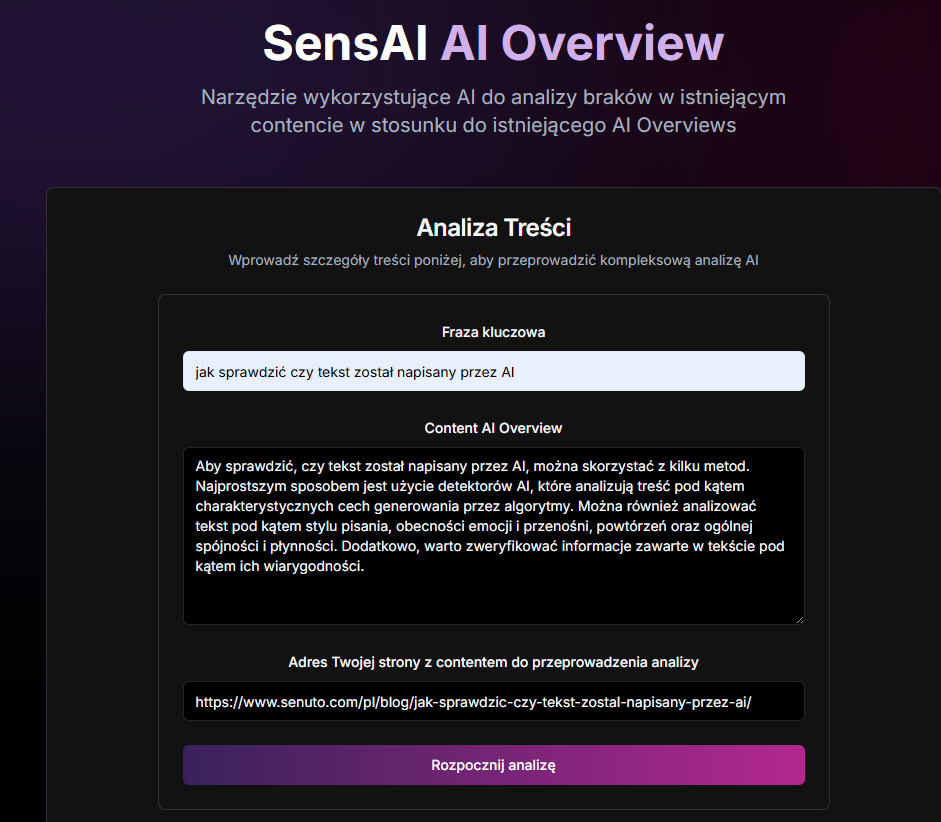Screen dimensions: 941x822
Task: Click the empty area below the text in the text area
Action: pos(493,600)
